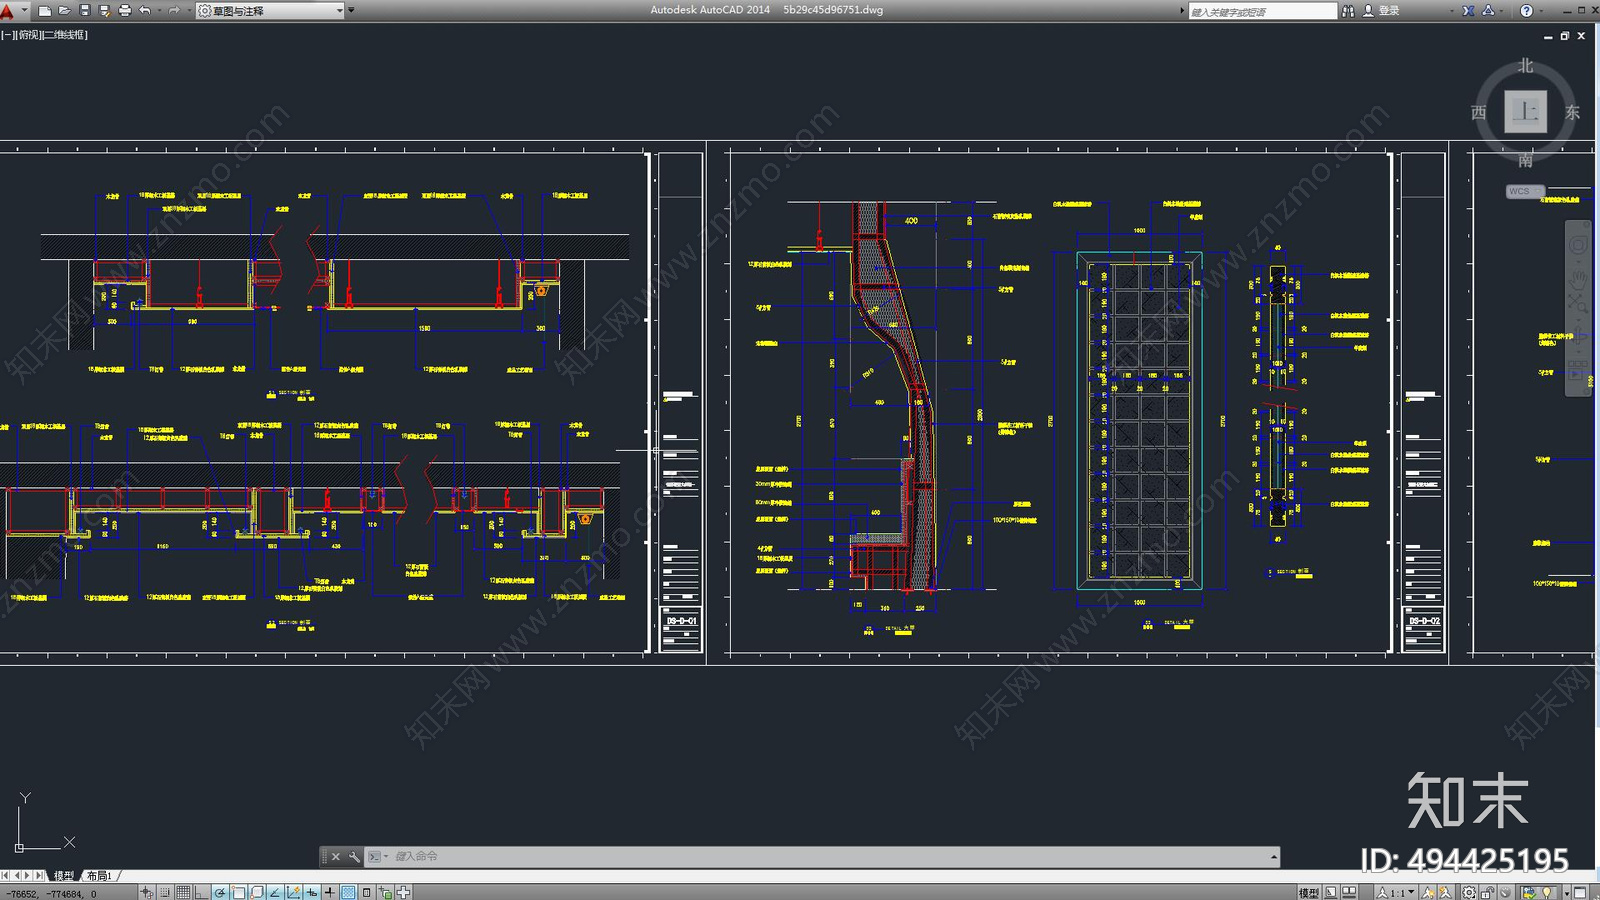Image resolution: width=1600 pixels, height=900 pixels.
Task: Toggle Grid display in the status bar
Action: 183,892
